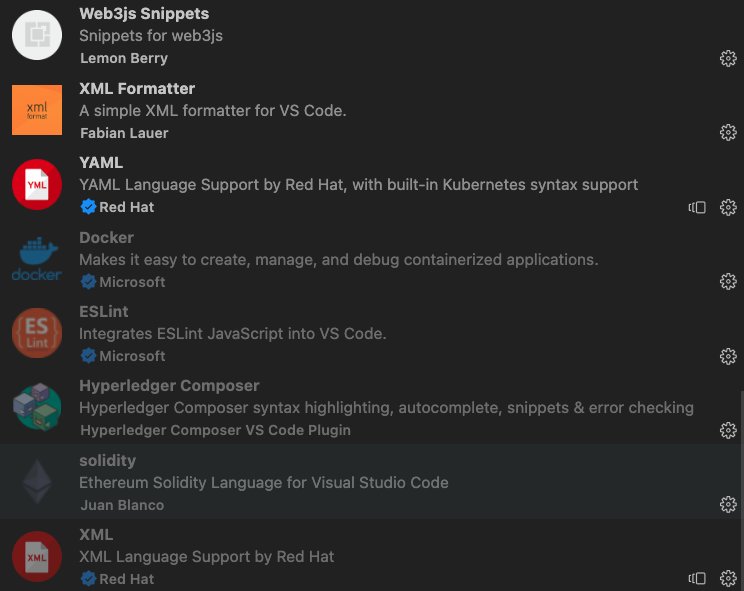Click the ESLint extension gear icon
The image size is (744, 591).
(x=728, y=356)
